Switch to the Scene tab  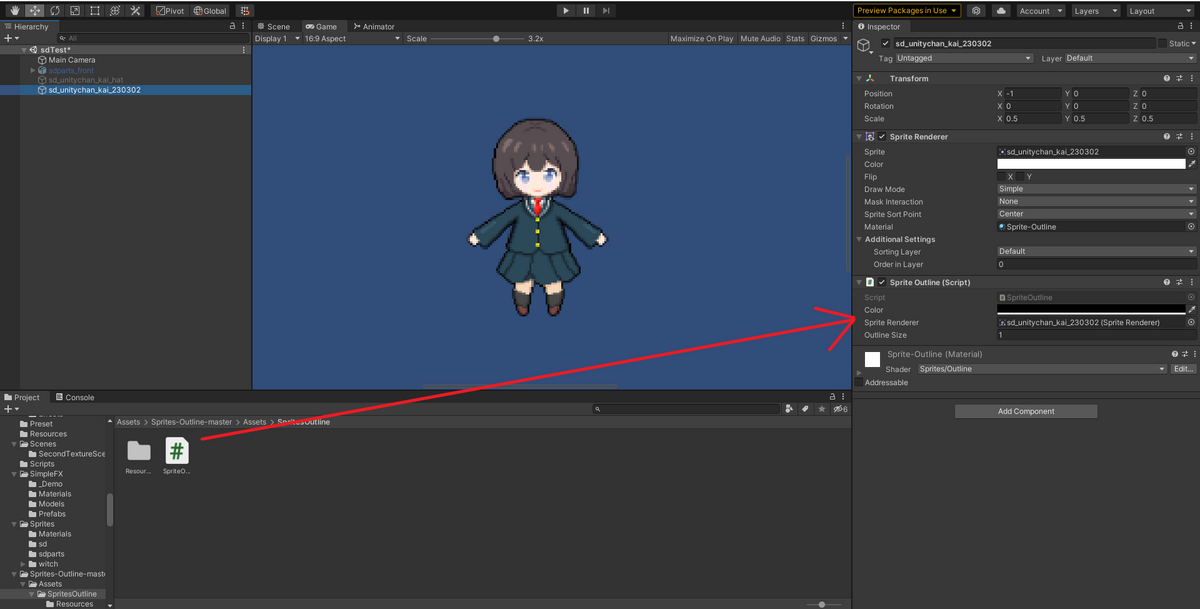pos(274,26)
